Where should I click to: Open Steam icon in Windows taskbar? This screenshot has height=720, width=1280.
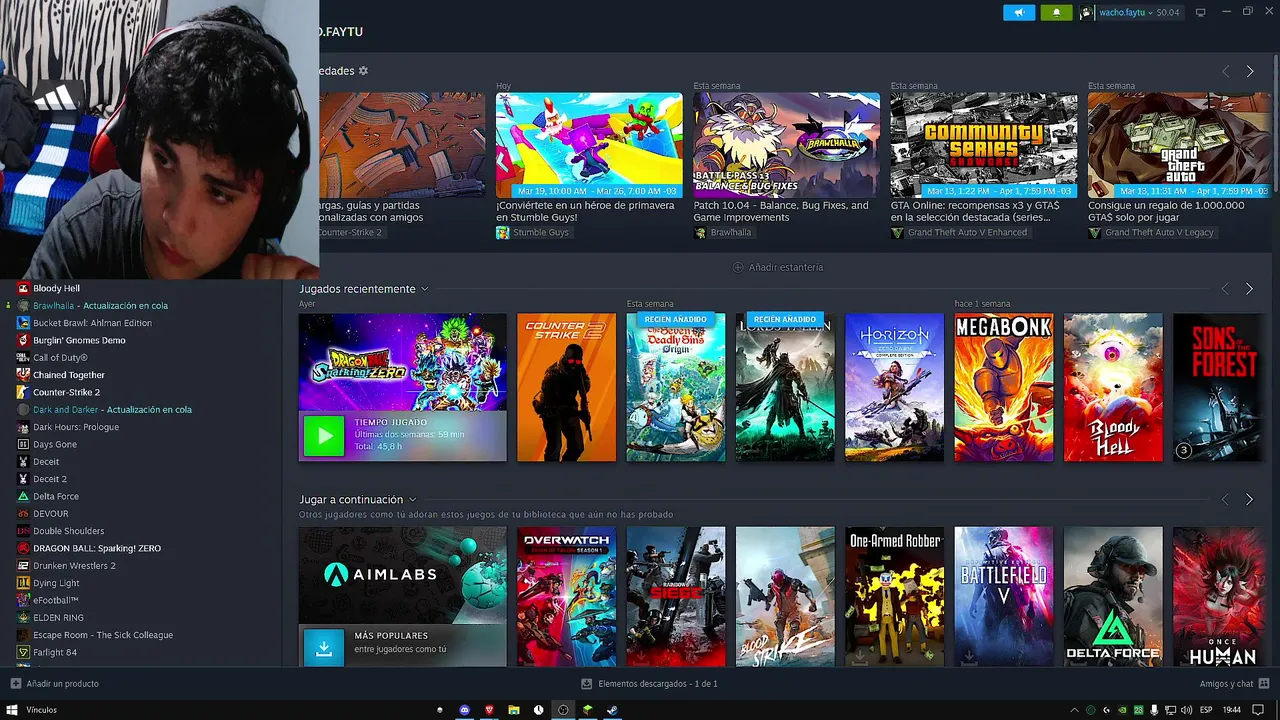(x=612, y=710)
